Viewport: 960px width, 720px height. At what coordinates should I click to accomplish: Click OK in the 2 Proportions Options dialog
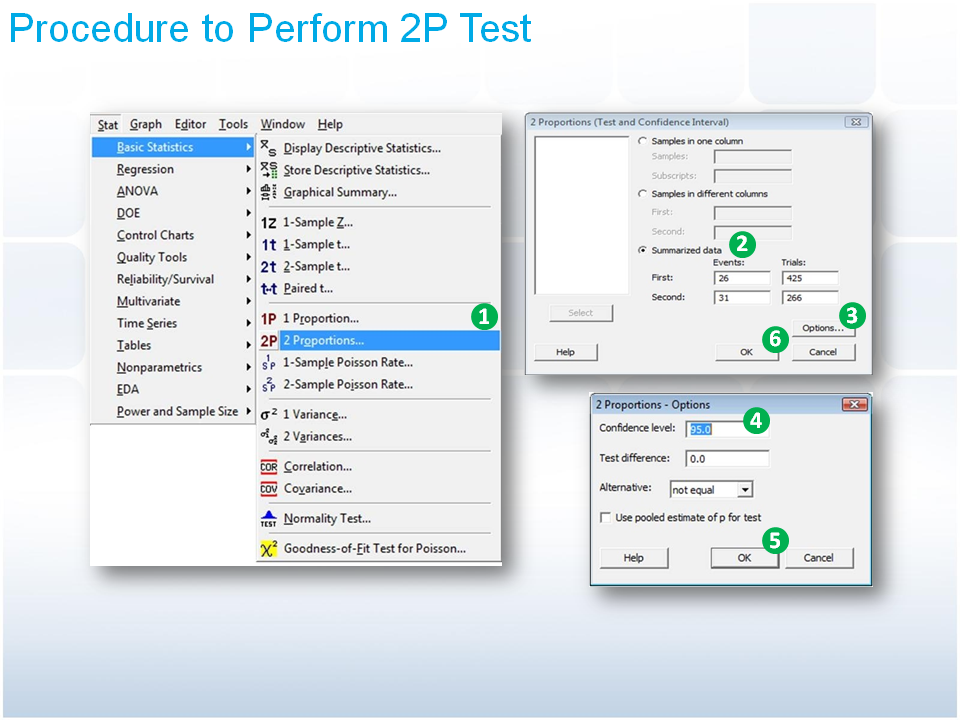744,558
